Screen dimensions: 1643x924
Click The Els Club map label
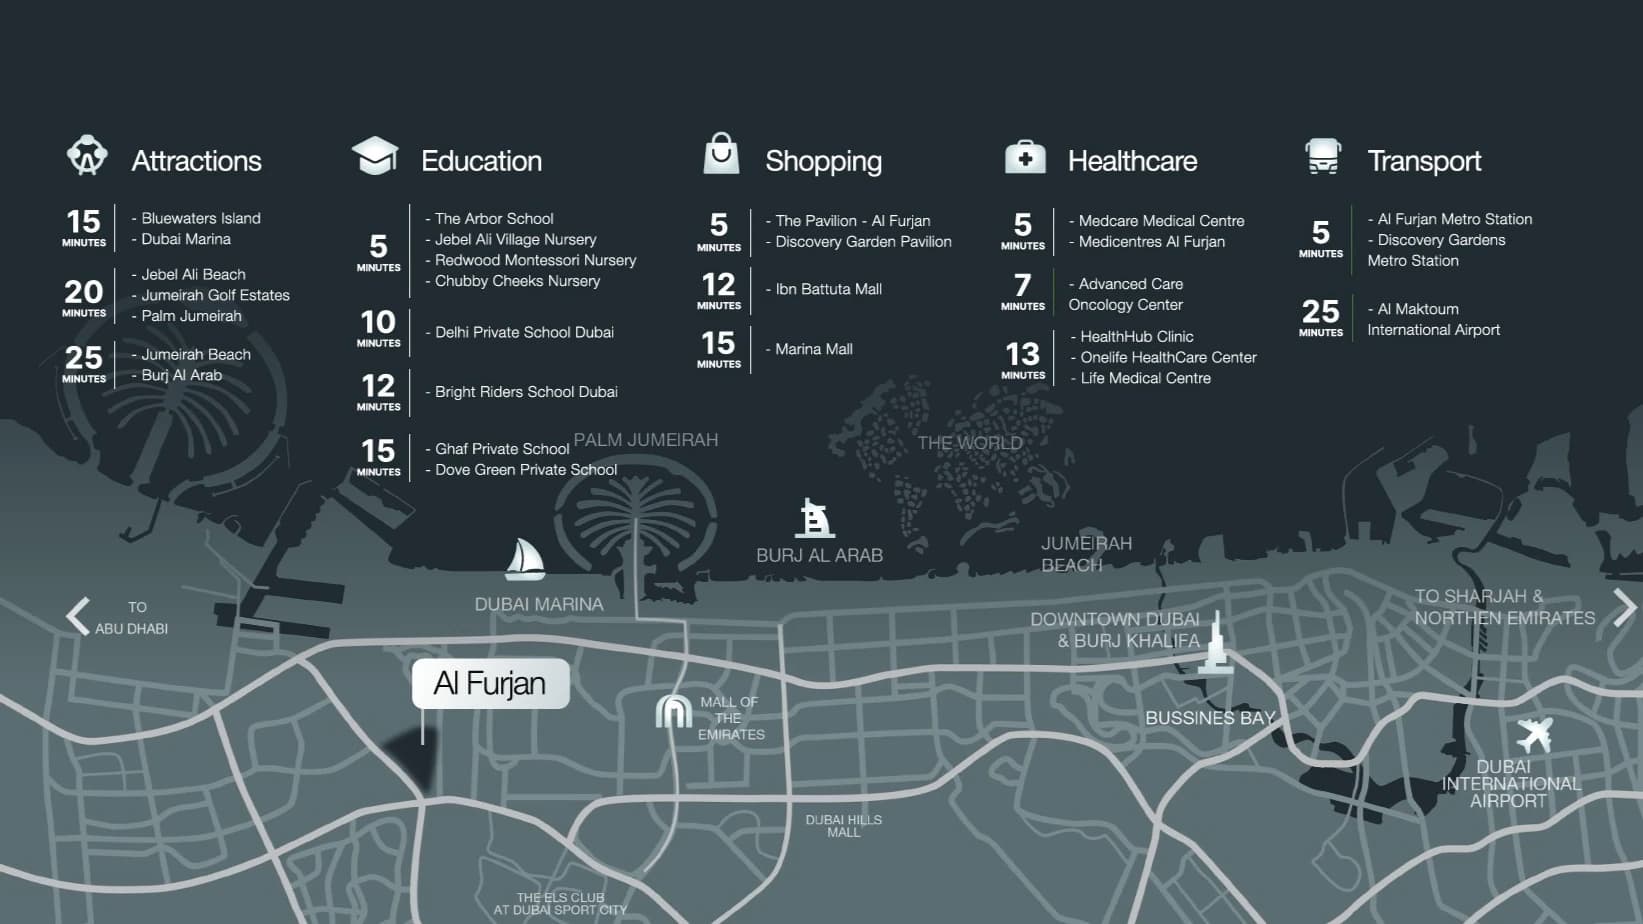pyautogui.click(x=560, y=904)
